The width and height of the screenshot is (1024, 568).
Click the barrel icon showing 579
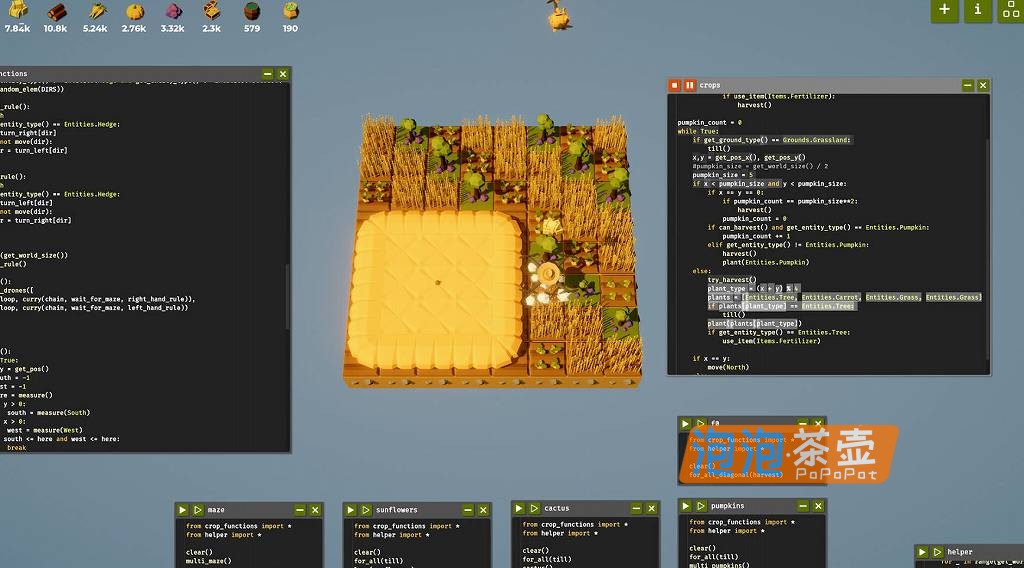[x=251, y=10]
